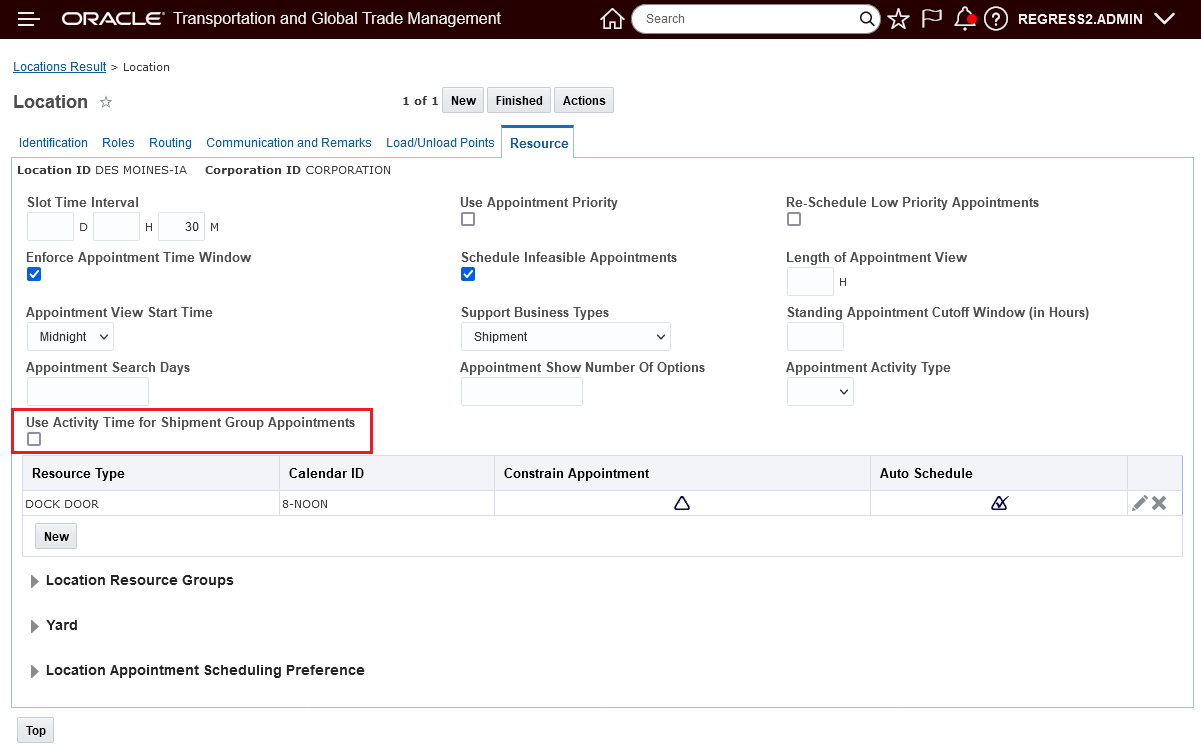Open the hamburger navigation menu

tap(29, 19)
